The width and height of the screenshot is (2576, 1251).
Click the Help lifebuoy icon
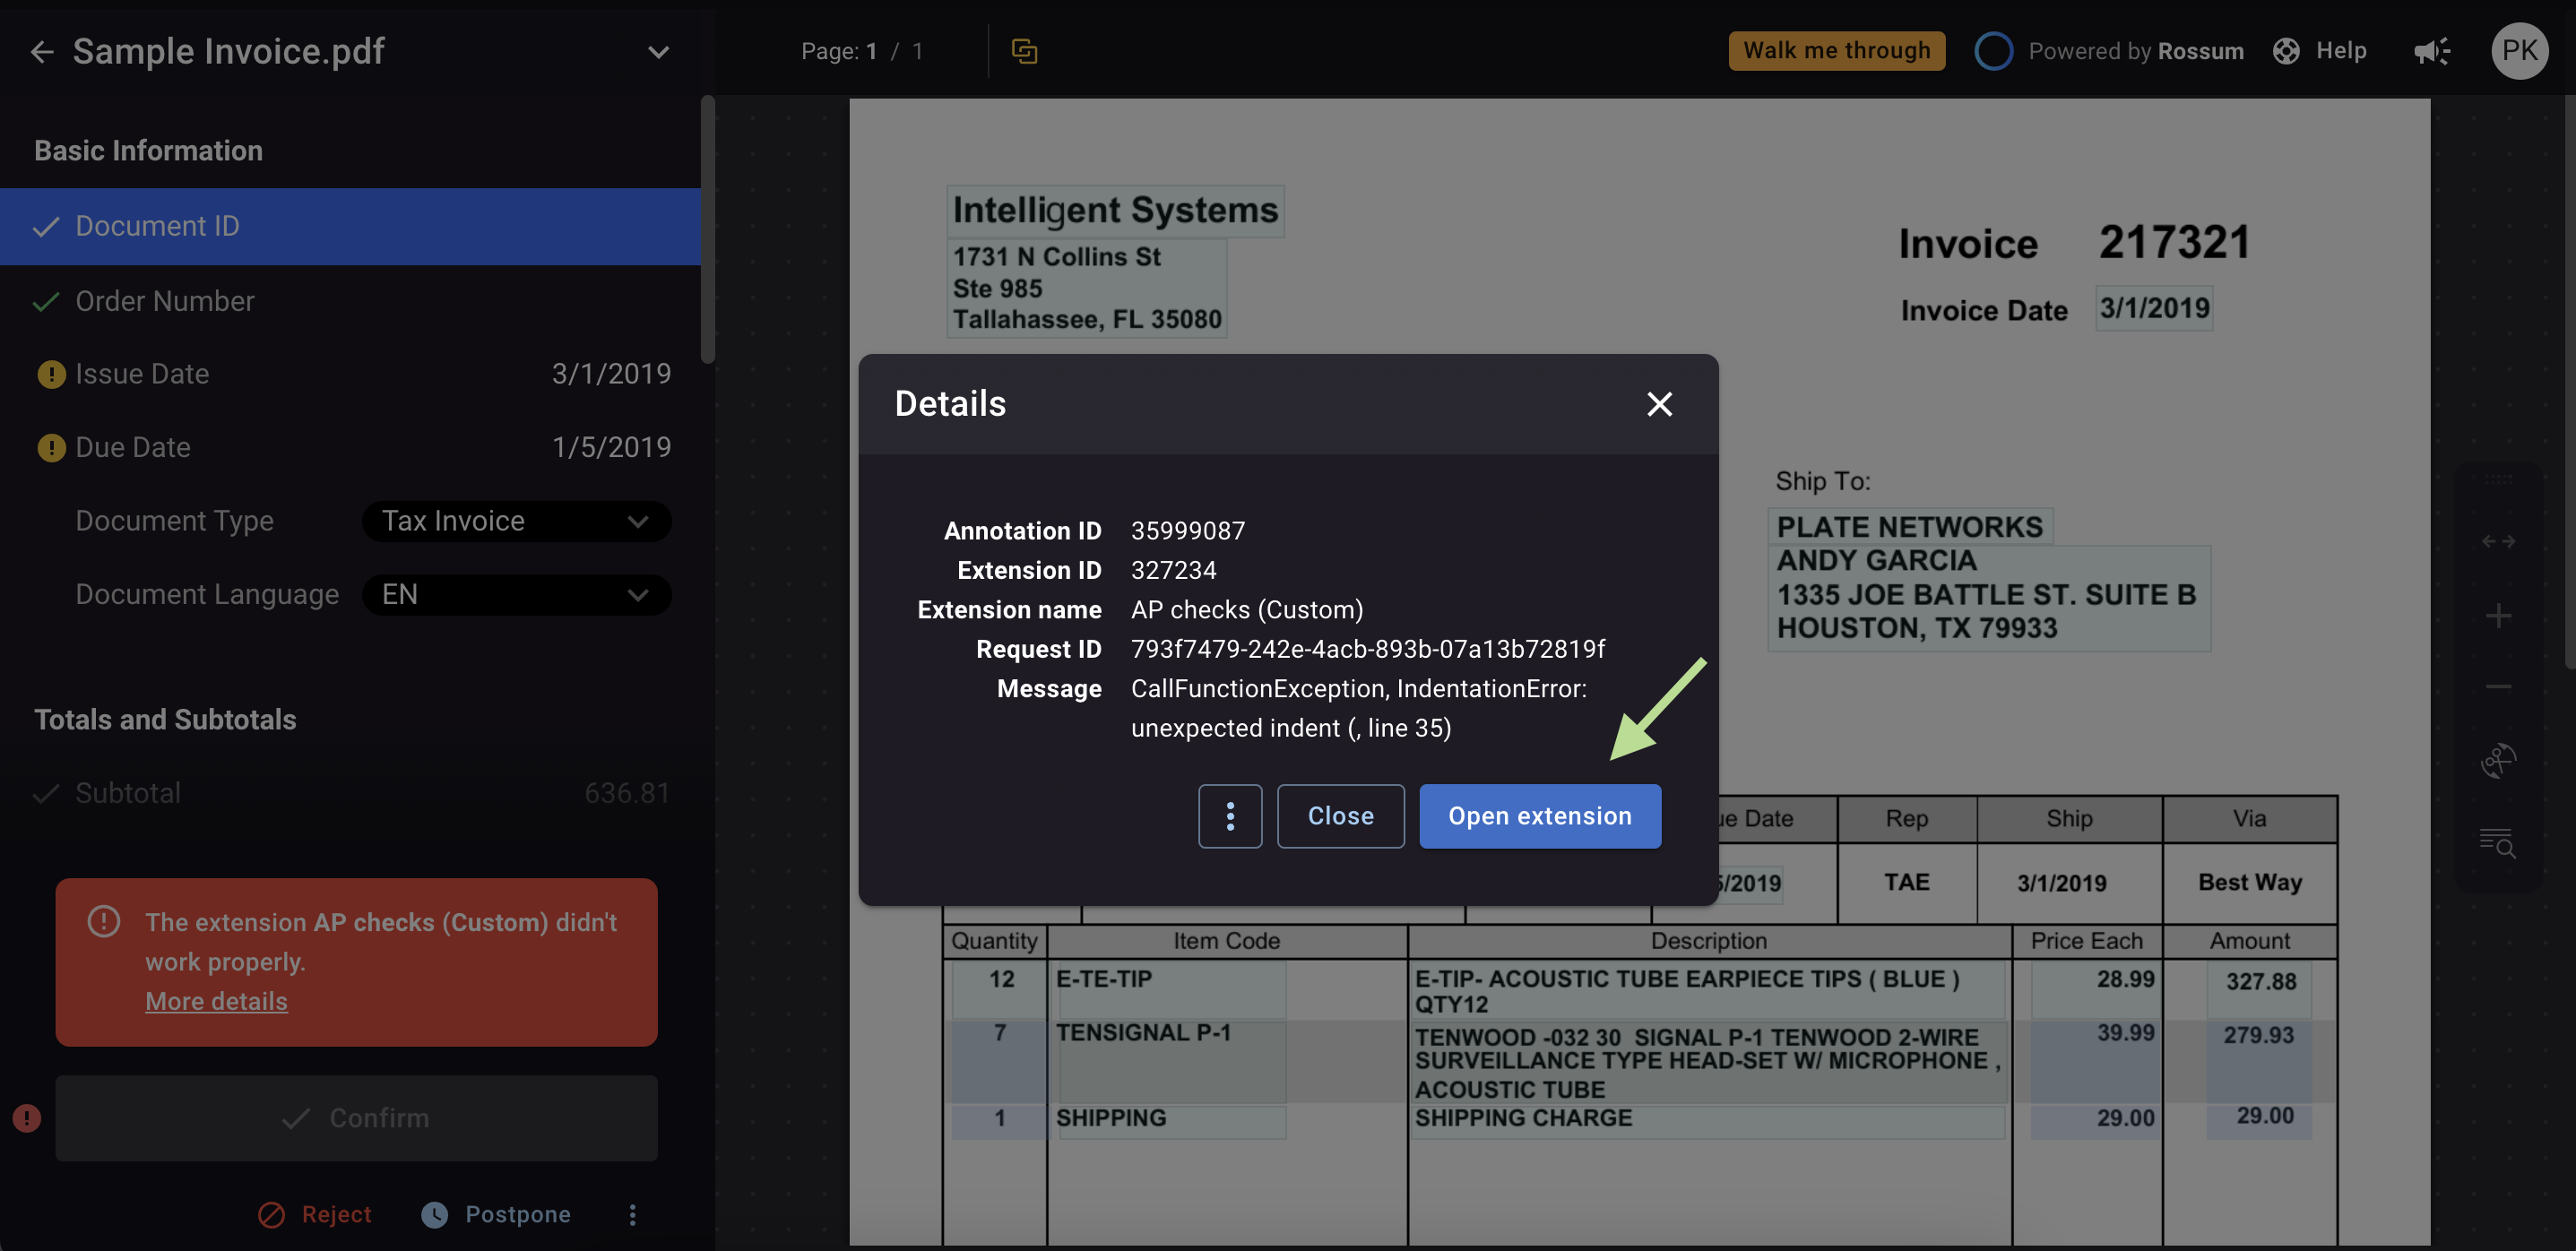(2287, 51)
